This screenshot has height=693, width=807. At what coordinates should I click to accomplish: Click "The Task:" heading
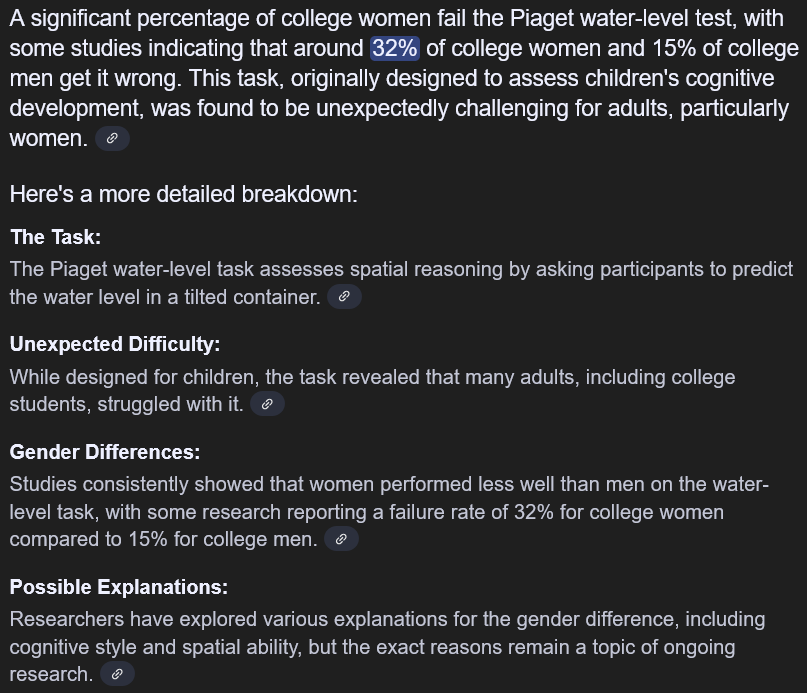56,237
